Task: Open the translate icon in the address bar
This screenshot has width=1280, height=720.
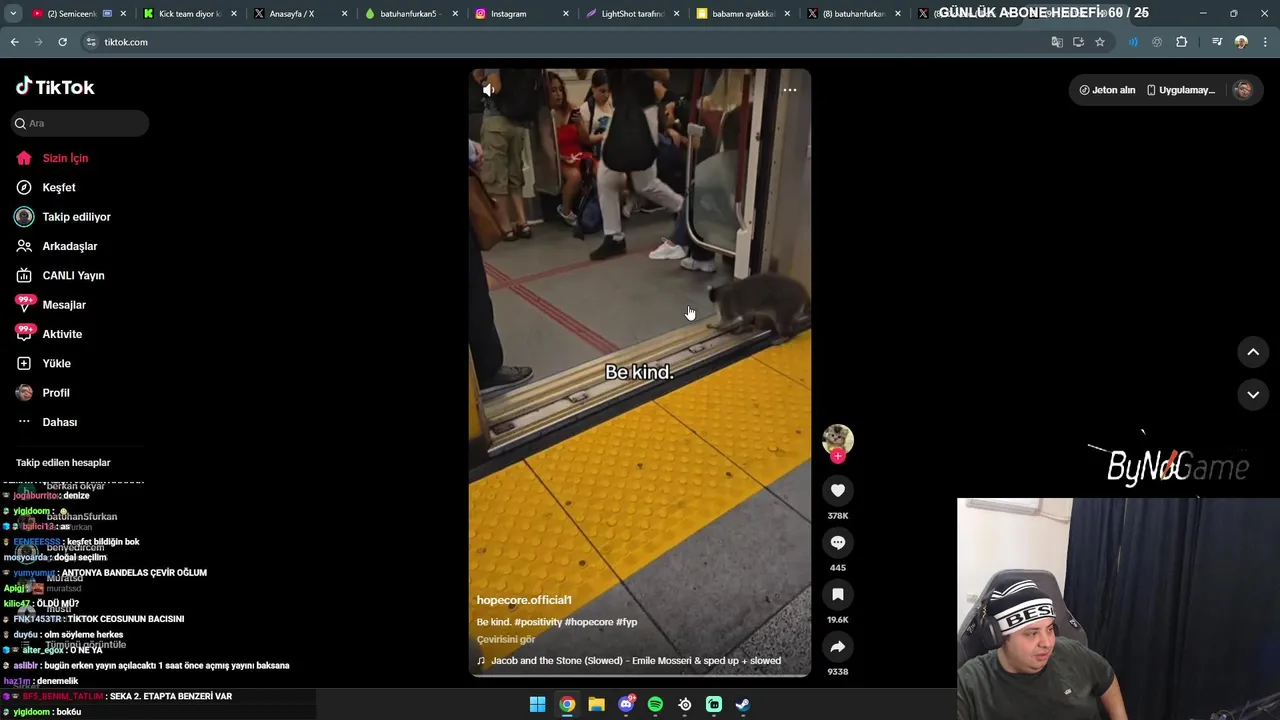Action: coord(1057,42)
